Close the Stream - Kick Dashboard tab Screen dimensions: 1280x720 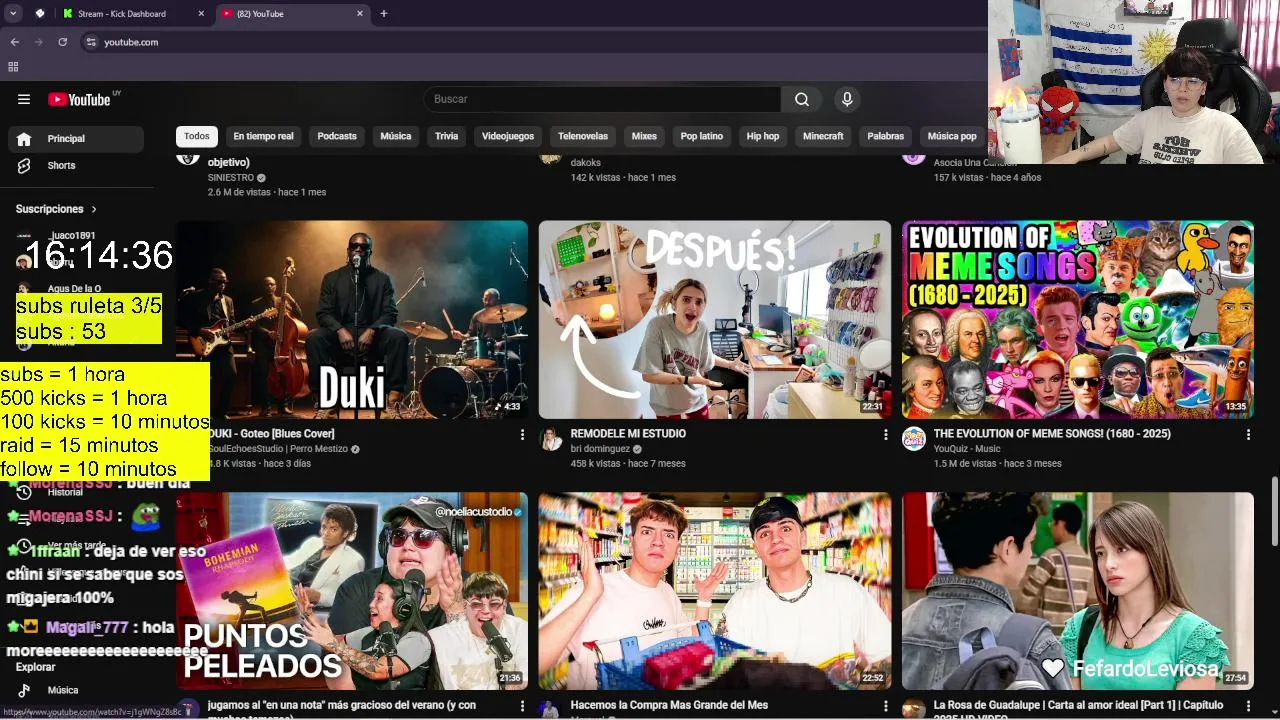(x=201, y=14)
